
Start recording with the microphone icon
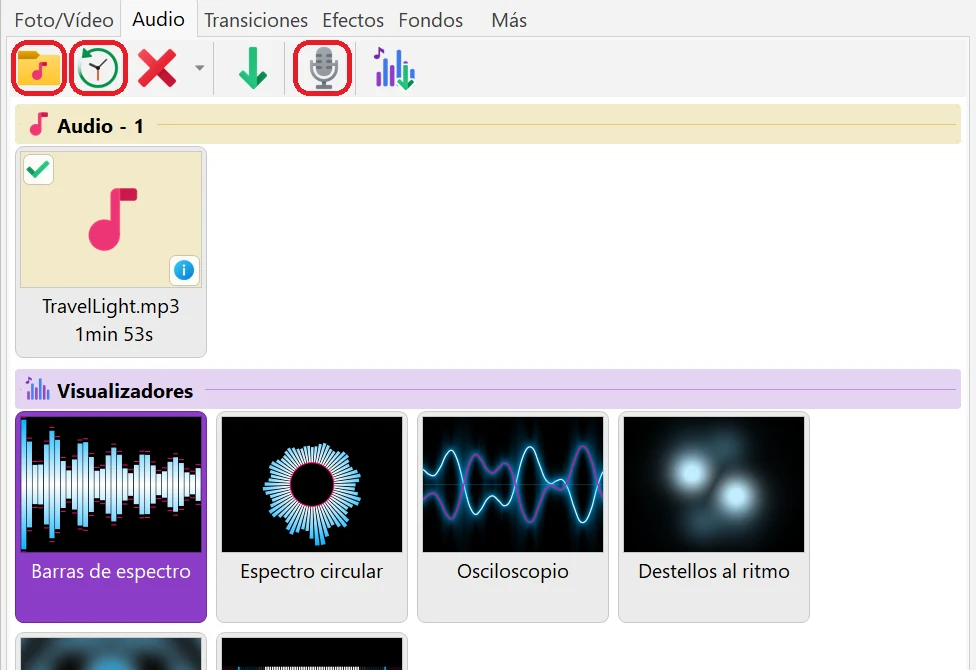coord(322,68)
